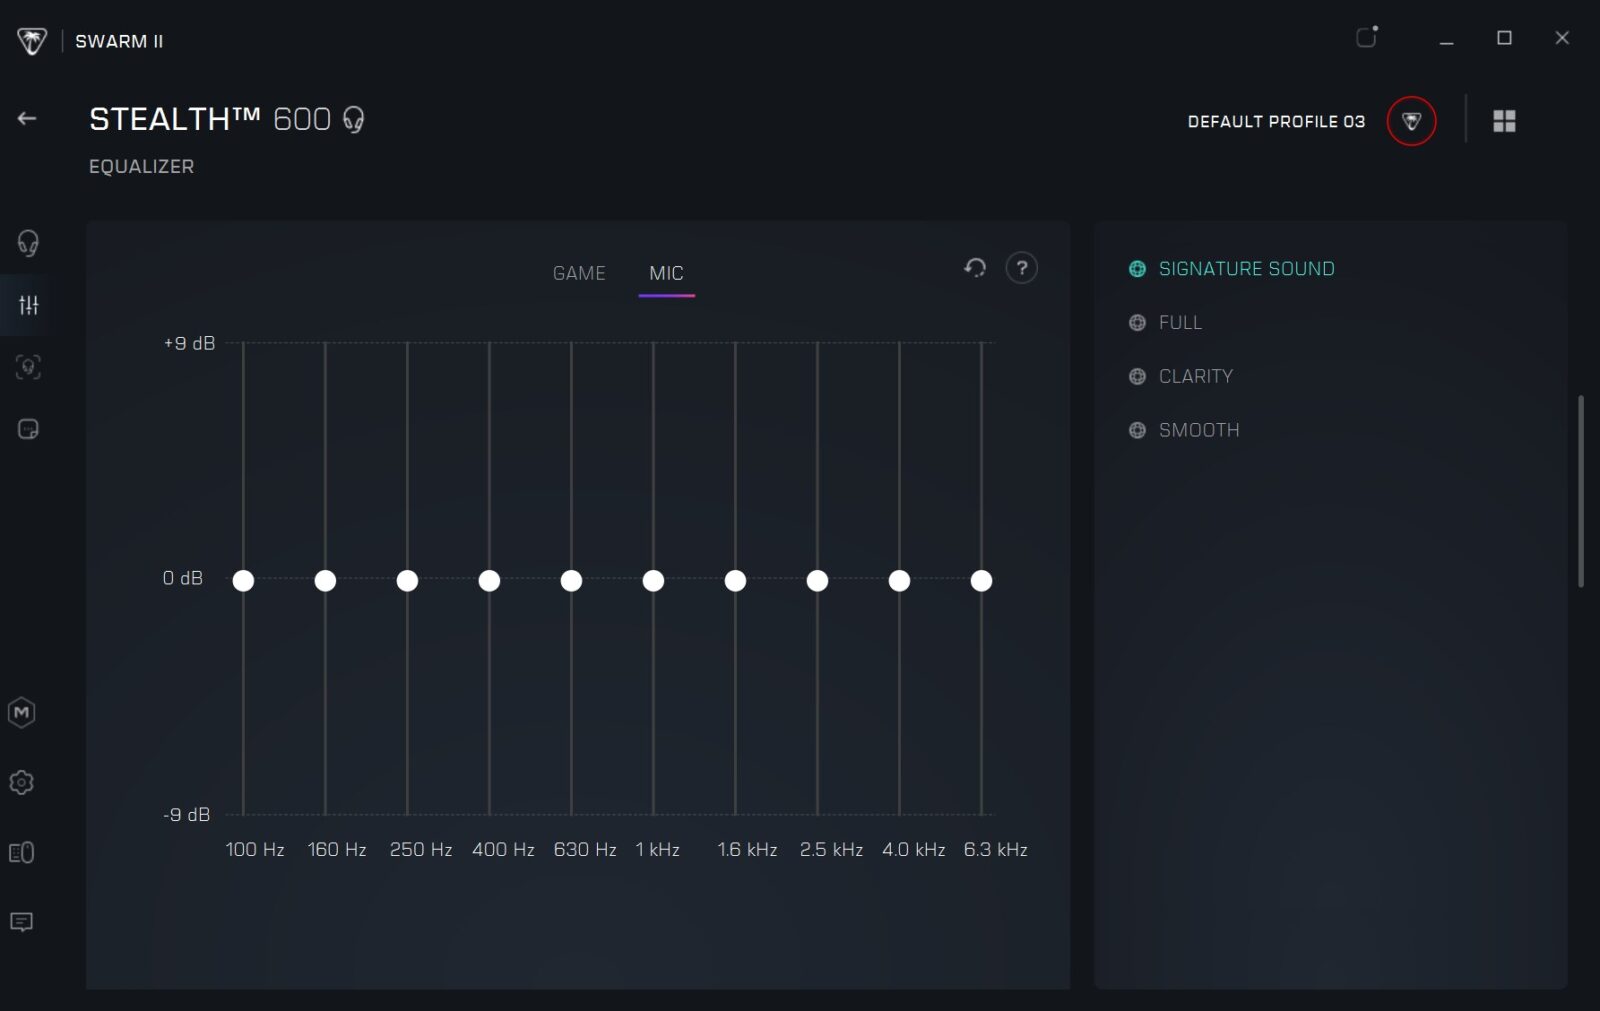Click the feedback chat icon

[x=22, y=922]
